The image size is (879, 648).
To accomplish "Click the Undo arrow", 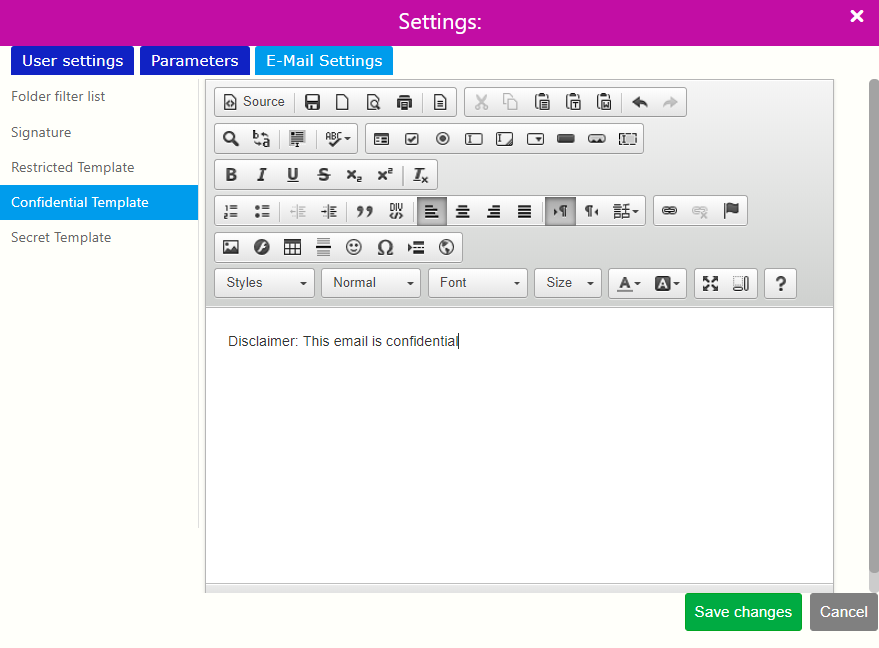I will coord(640,102).
